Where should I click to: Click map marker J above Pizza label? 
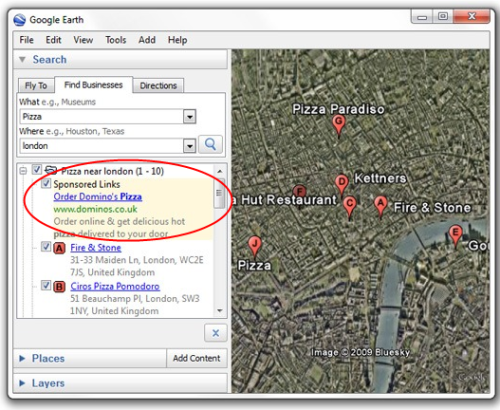coord(255,247)
